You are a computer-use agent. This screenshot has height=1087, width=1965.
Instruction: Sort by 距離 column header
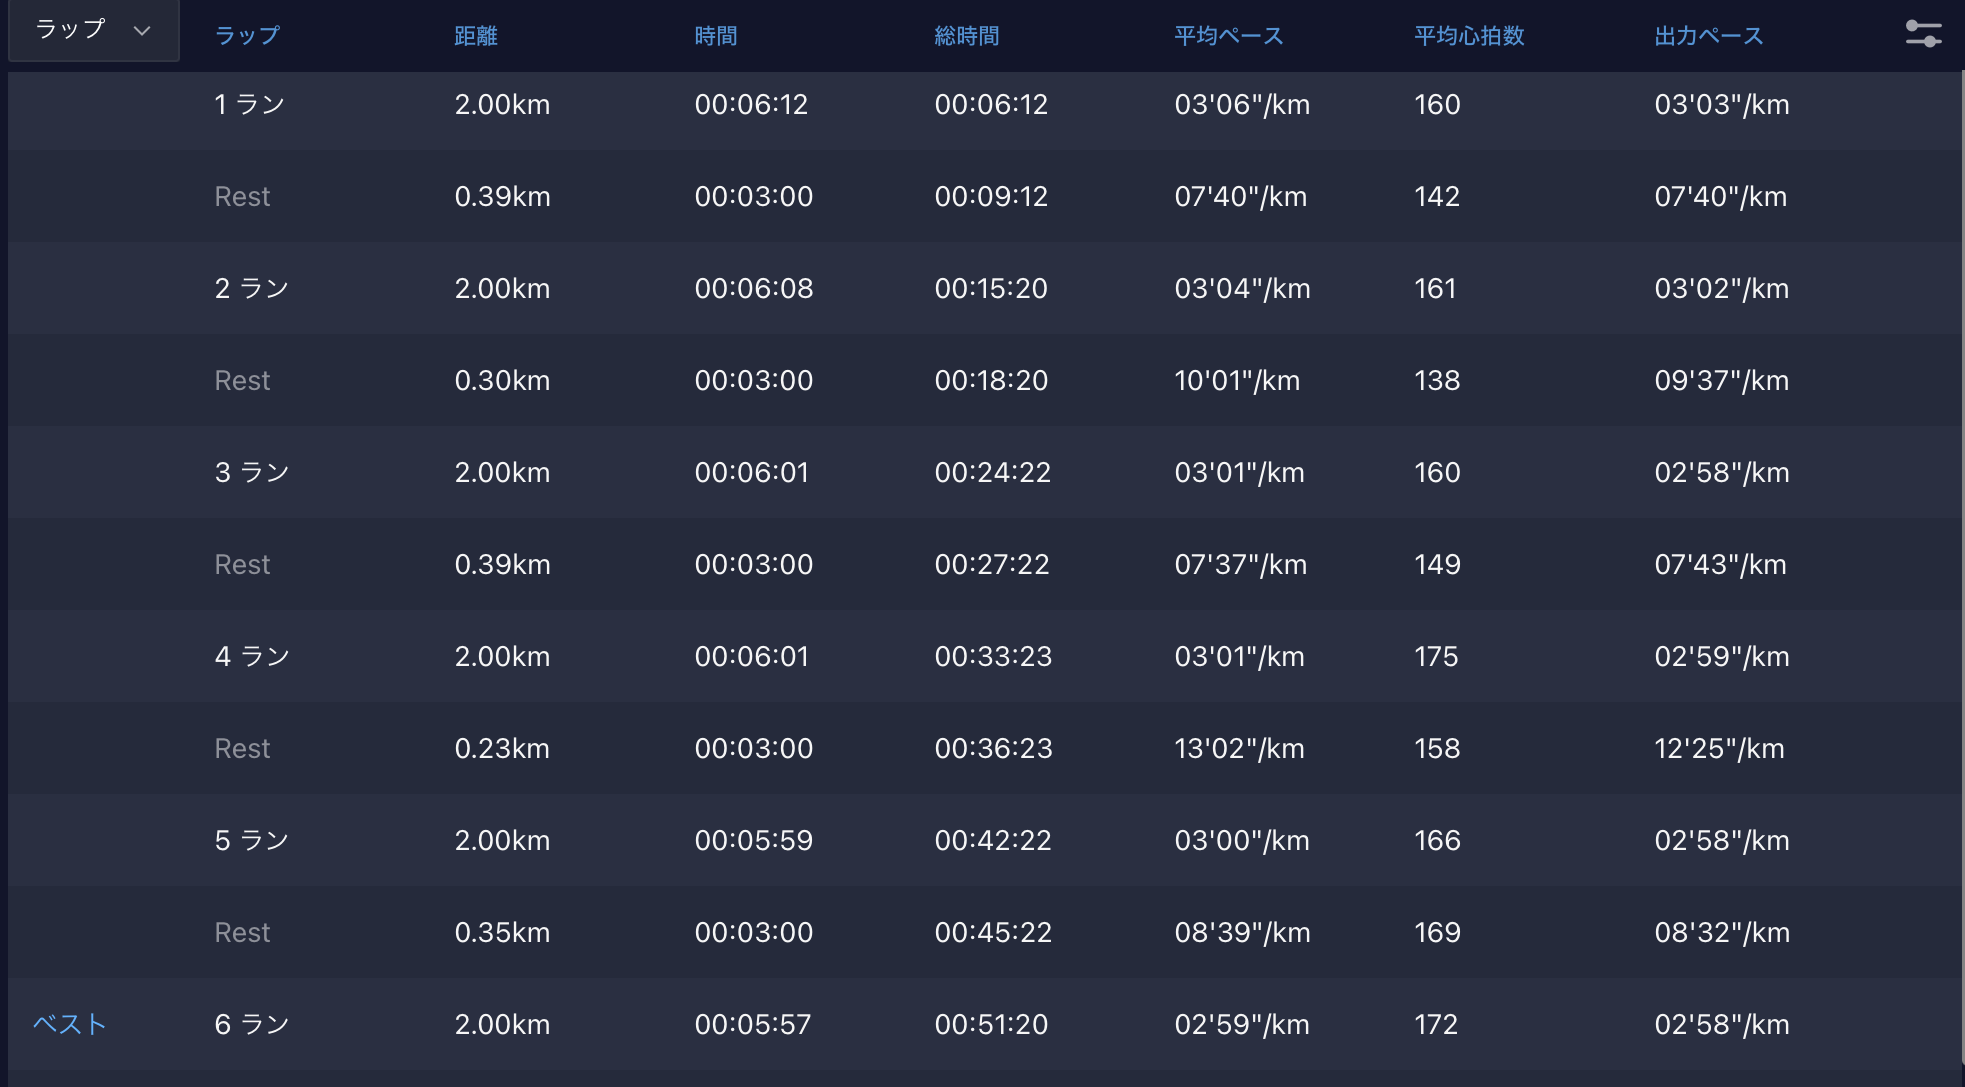(x=475, y=36)
